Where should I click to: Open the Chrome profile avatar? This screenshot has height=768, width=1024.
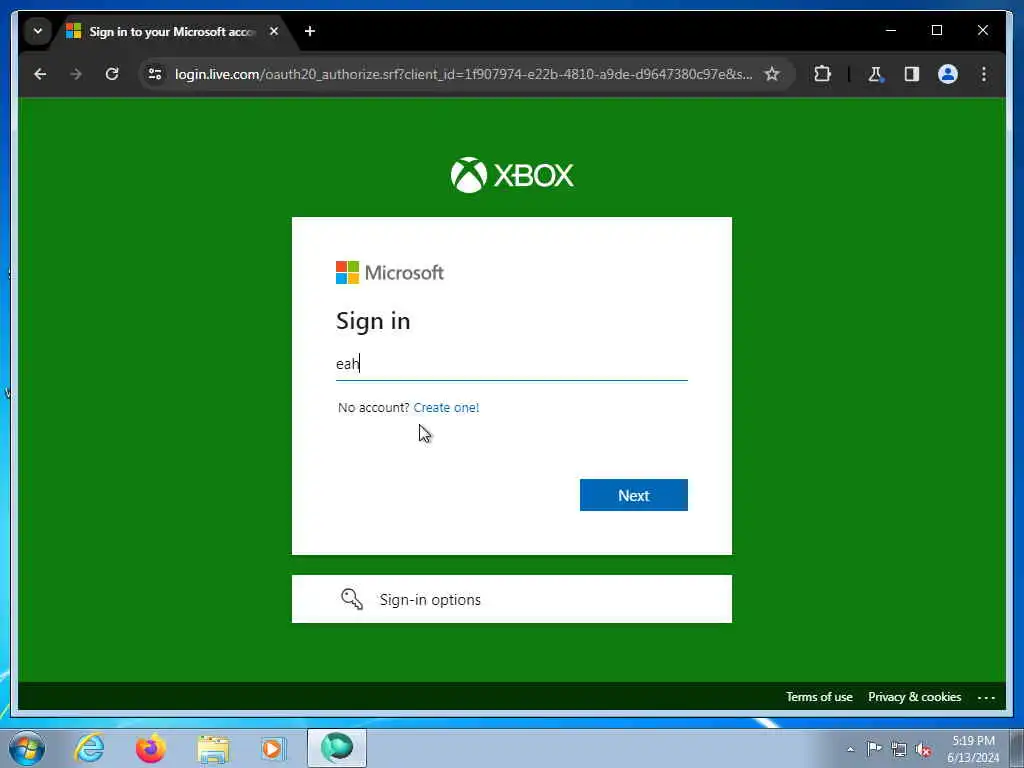click(x=948, y=74)
